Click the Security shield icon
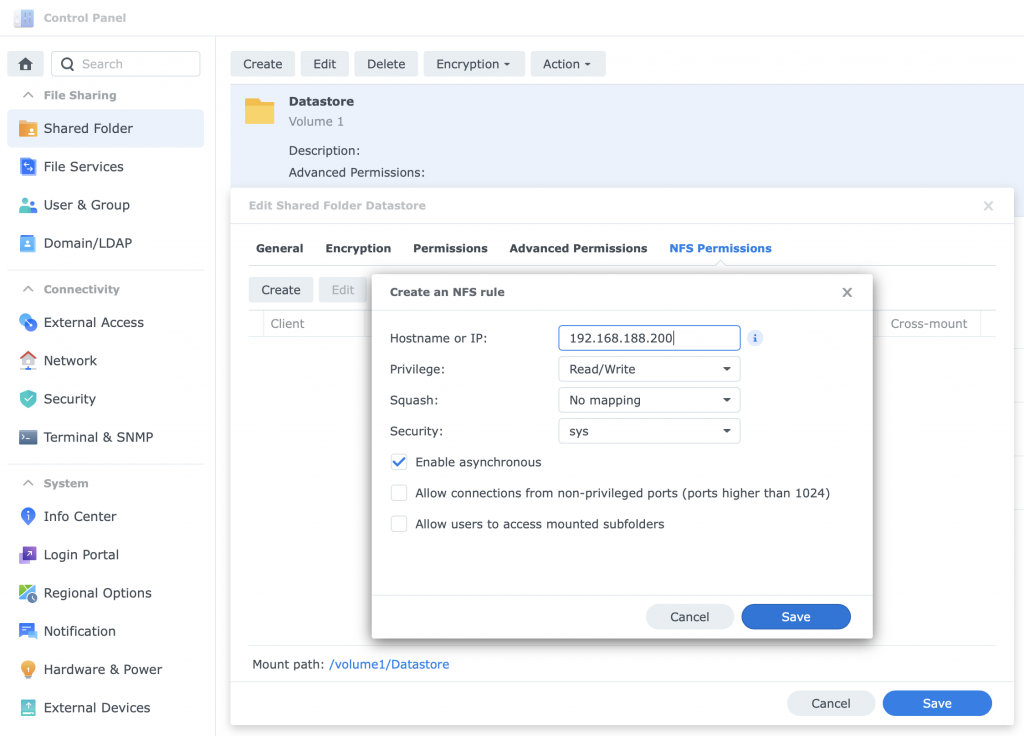This screenshot has height=736, width=1024. coord(28,399)
